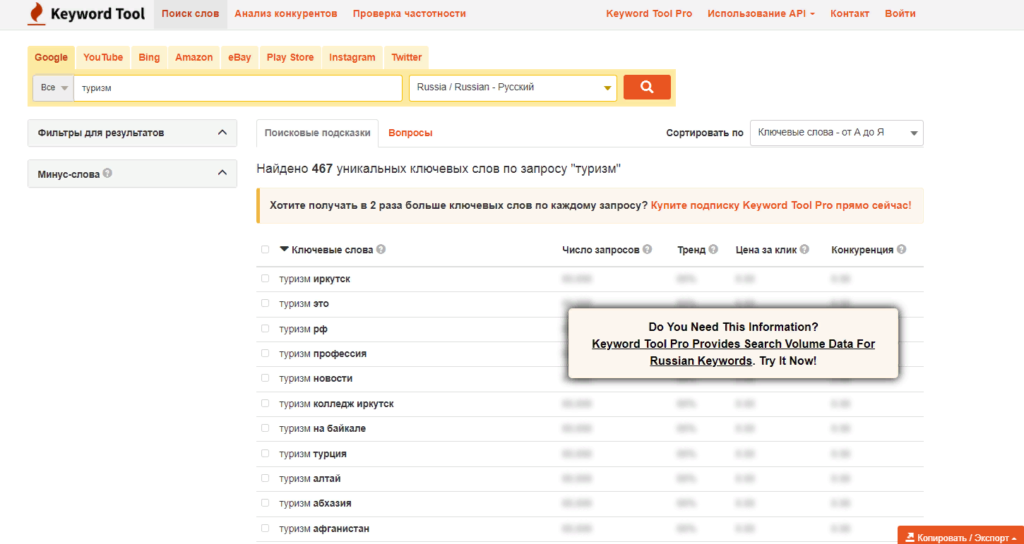Click the keyword туризм на байкале

[322, 428]
